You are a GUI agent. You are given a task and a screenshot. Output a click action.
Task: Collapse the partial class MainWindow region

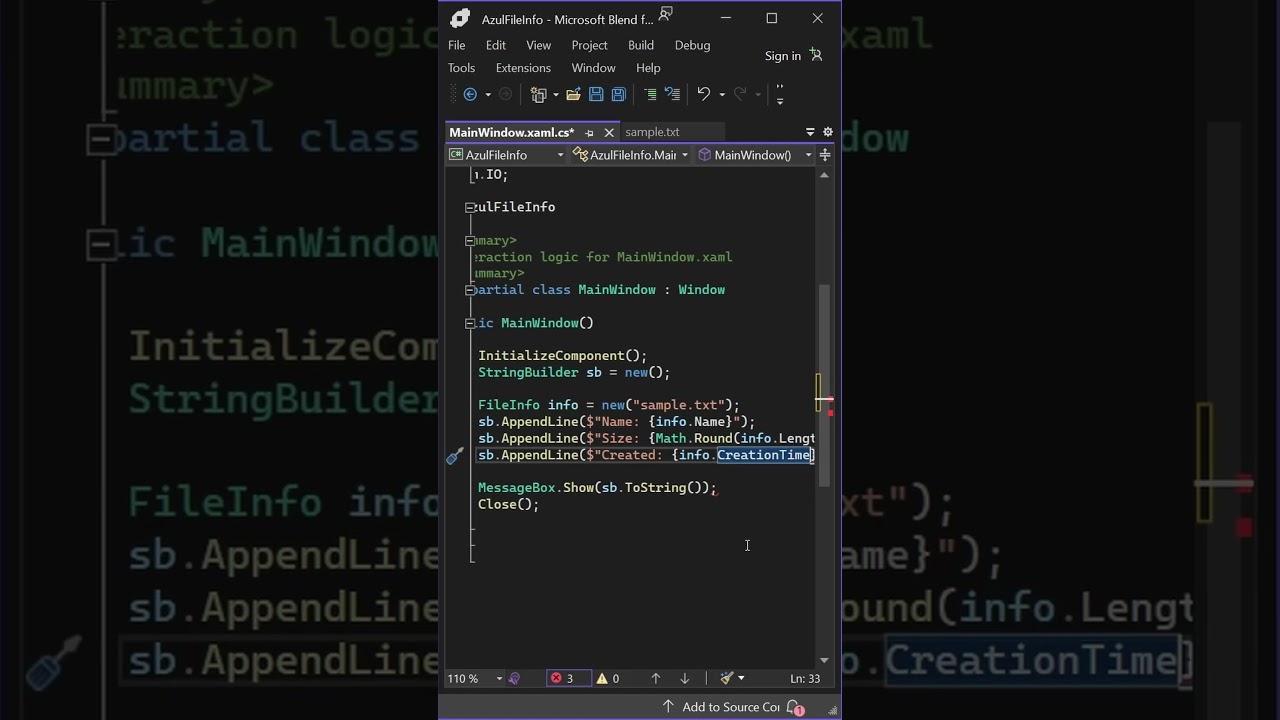coord(470,290)
